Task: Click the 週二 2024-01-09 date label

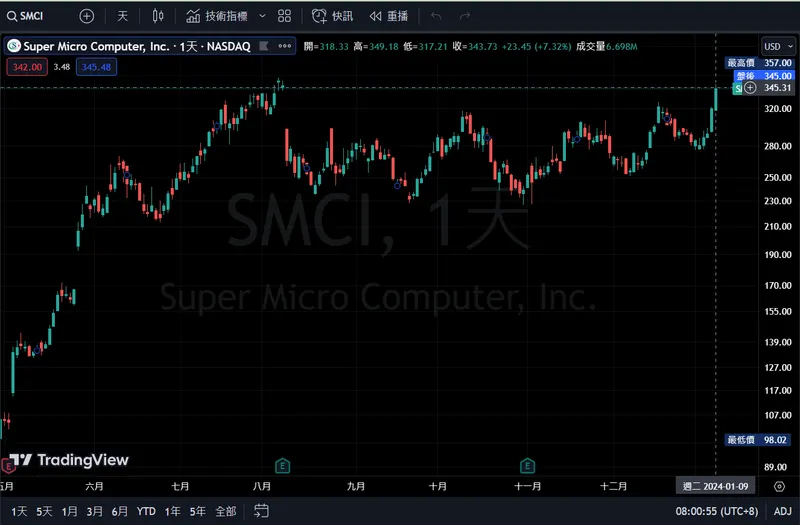Action: click(715, 486)
